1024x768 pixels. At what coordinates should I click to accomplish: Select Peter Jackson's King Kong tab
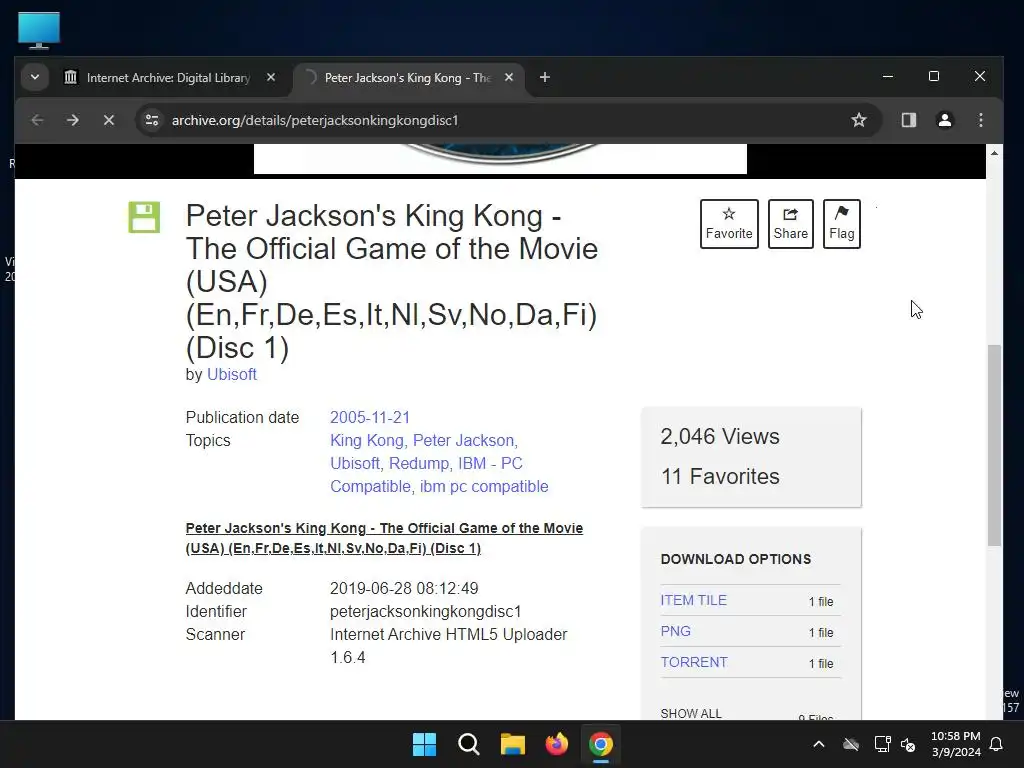409,78
